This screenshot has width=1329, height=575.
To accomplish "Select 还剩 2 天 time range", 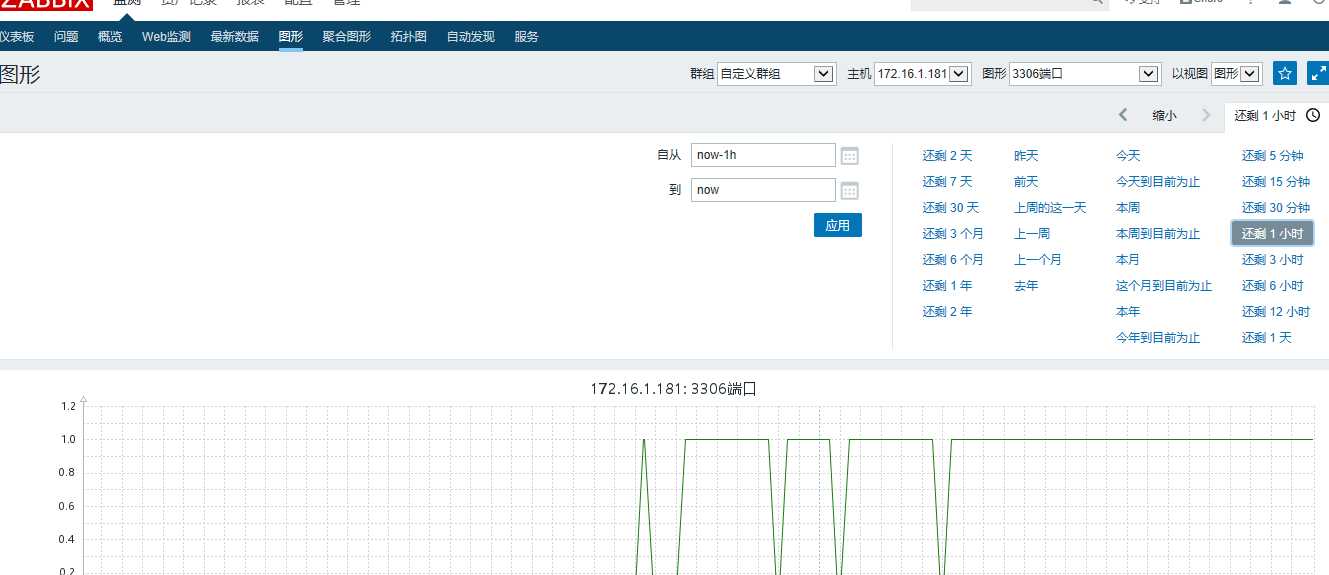I will (x=947, y=156).
